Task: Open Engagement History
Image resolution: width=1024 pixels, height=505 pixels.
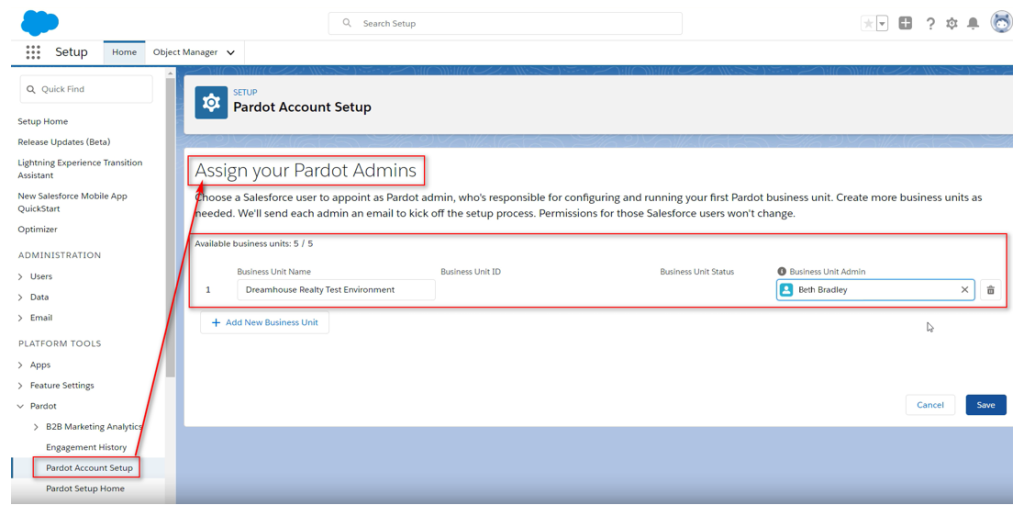Action: tap(86, 448)
